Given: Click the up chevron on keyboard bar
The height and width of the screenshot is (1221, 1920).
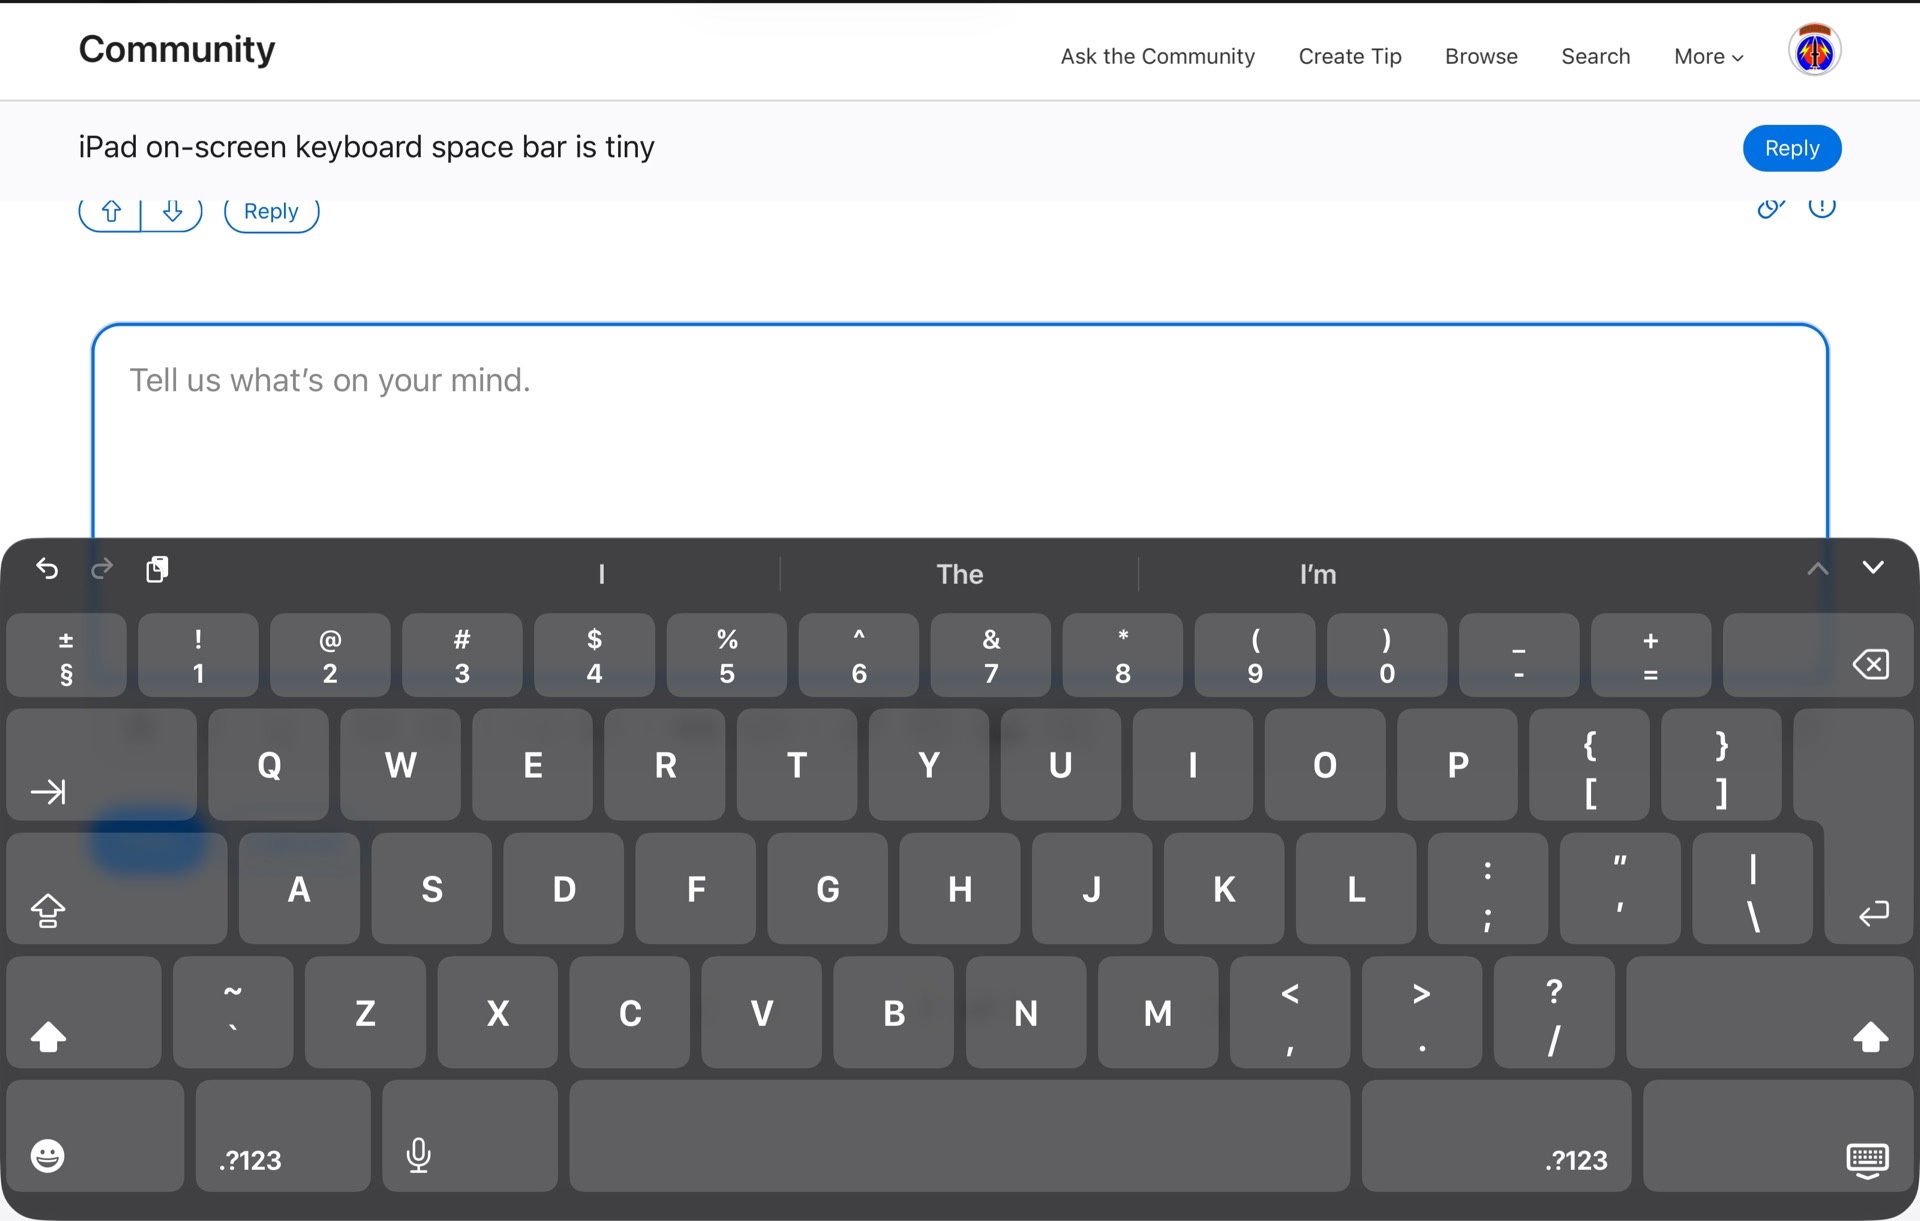Looking at the screenshot, I should (x=1817, y=569).
